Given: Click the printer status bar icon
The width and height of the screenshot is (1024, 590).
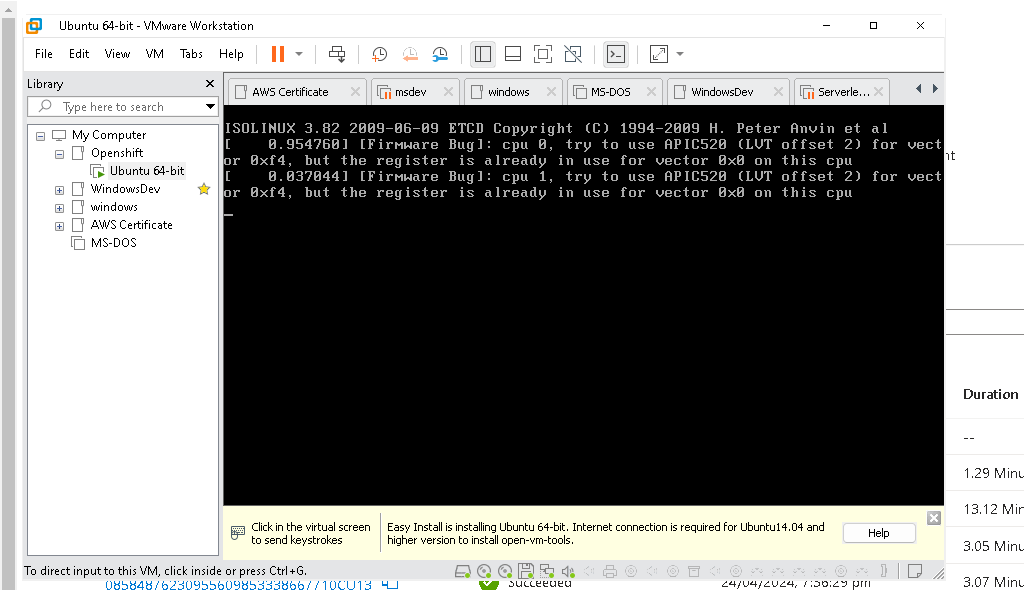Looking at the screenshot, I should [x=610, y=572].
